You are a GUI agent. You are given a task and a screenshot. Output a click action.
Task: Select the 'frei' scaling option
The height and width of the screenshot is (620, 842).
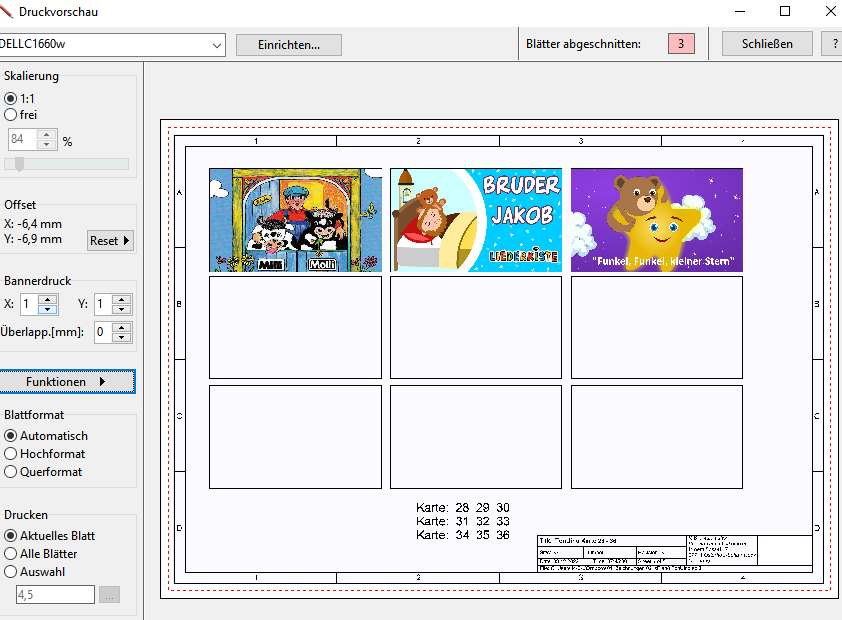[x=10, y=115]
